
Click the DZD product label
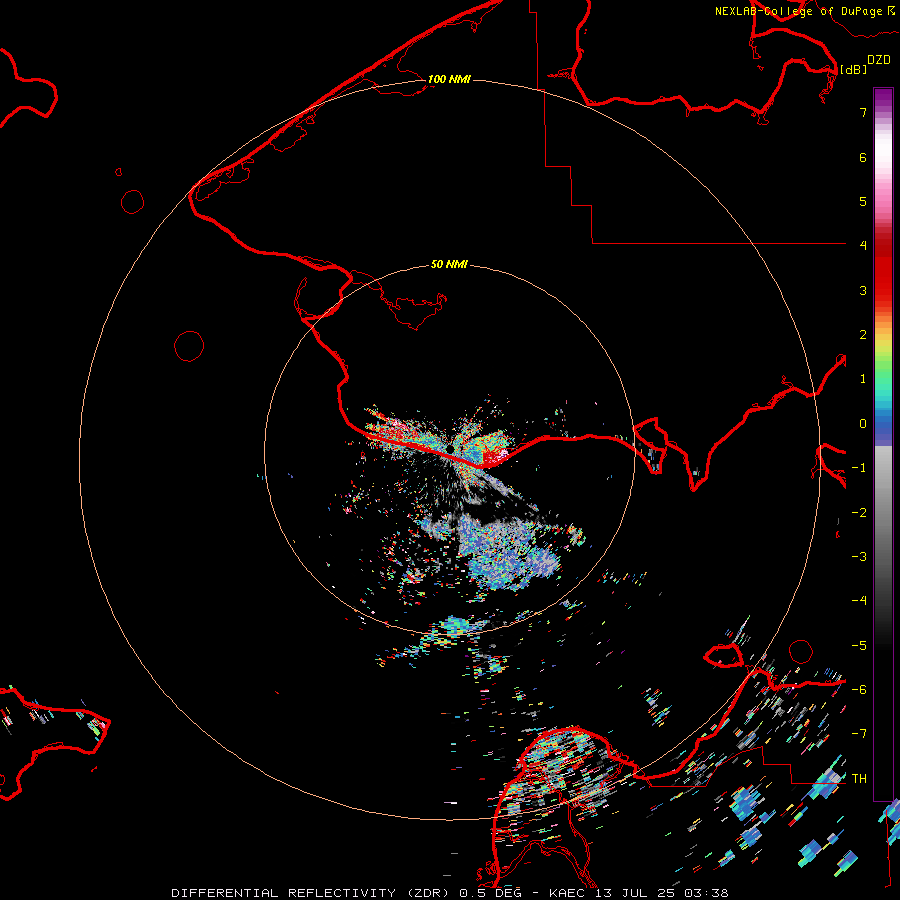tap(879, 60)
